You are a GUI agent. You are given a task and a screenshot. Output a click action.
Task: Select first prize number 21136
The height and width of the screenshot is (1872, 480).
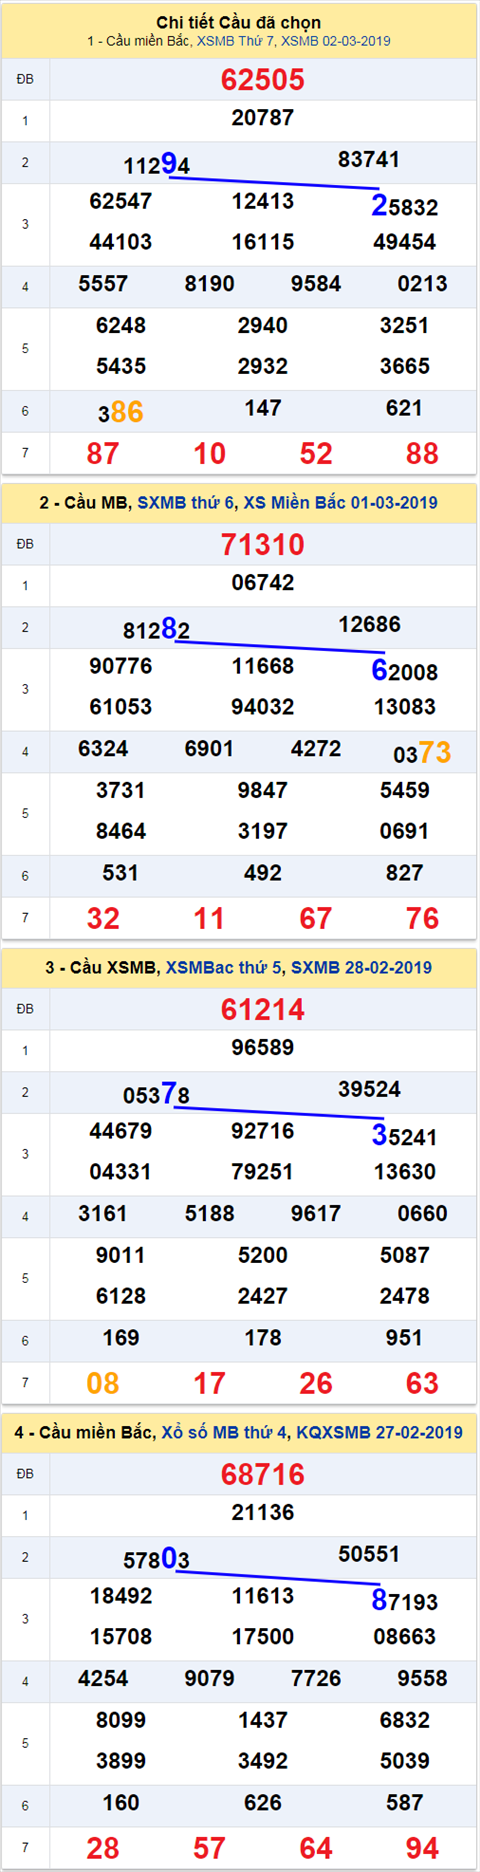coord(263,1513)
